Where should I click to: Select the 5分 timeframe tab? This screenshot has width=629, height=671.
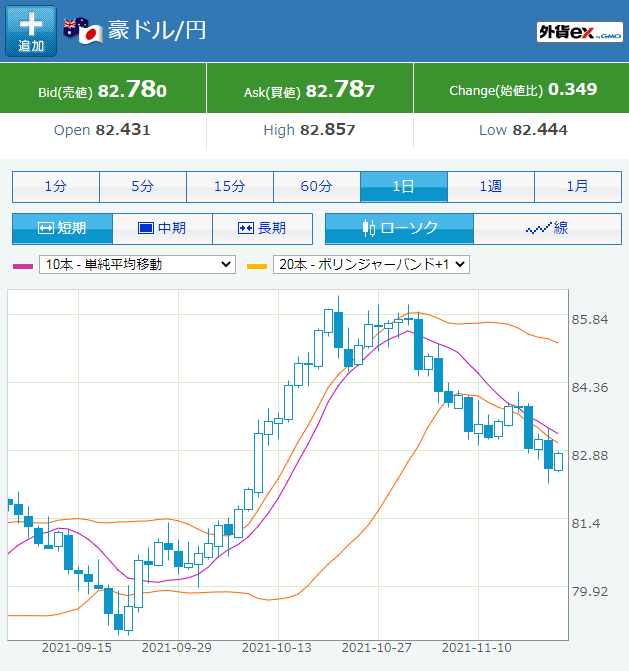tap(143, 187)
